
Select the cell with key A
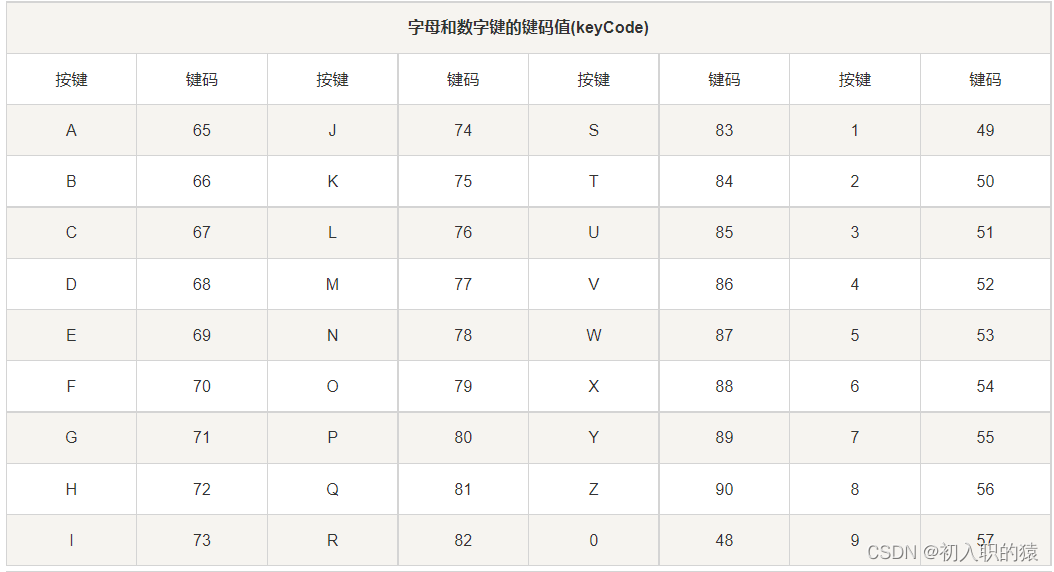(x=71, y=130)
